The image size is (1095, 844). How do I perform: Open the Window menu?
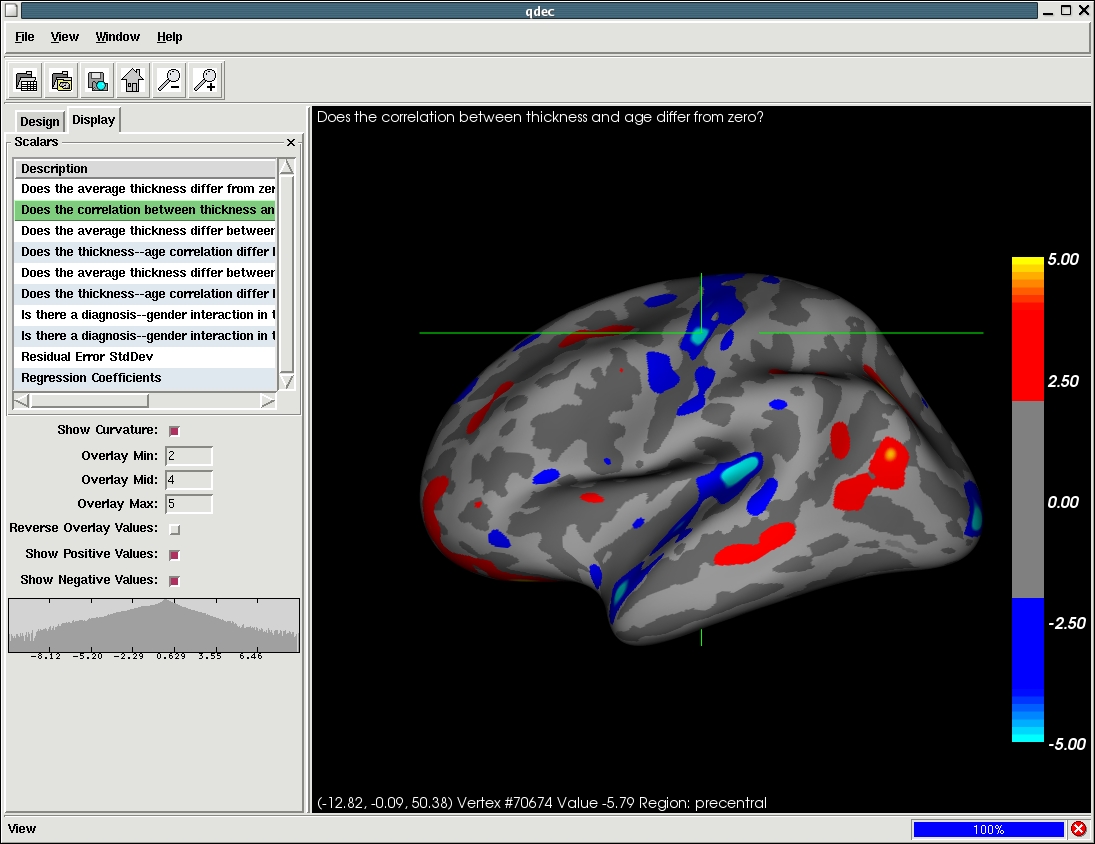tap(117, 37)
